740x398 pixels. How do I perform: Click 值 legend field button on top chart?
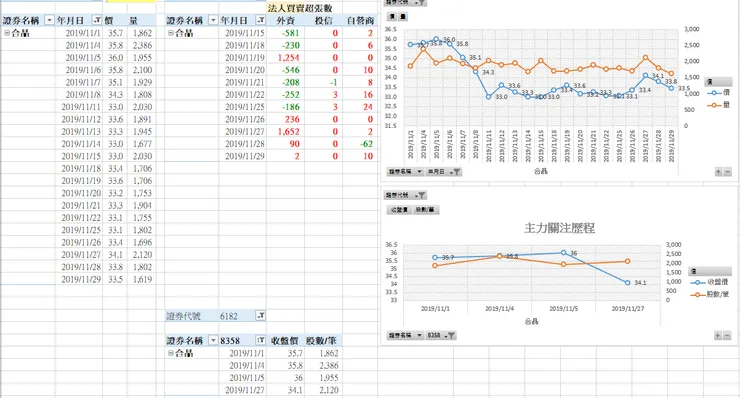pos(718,82)
